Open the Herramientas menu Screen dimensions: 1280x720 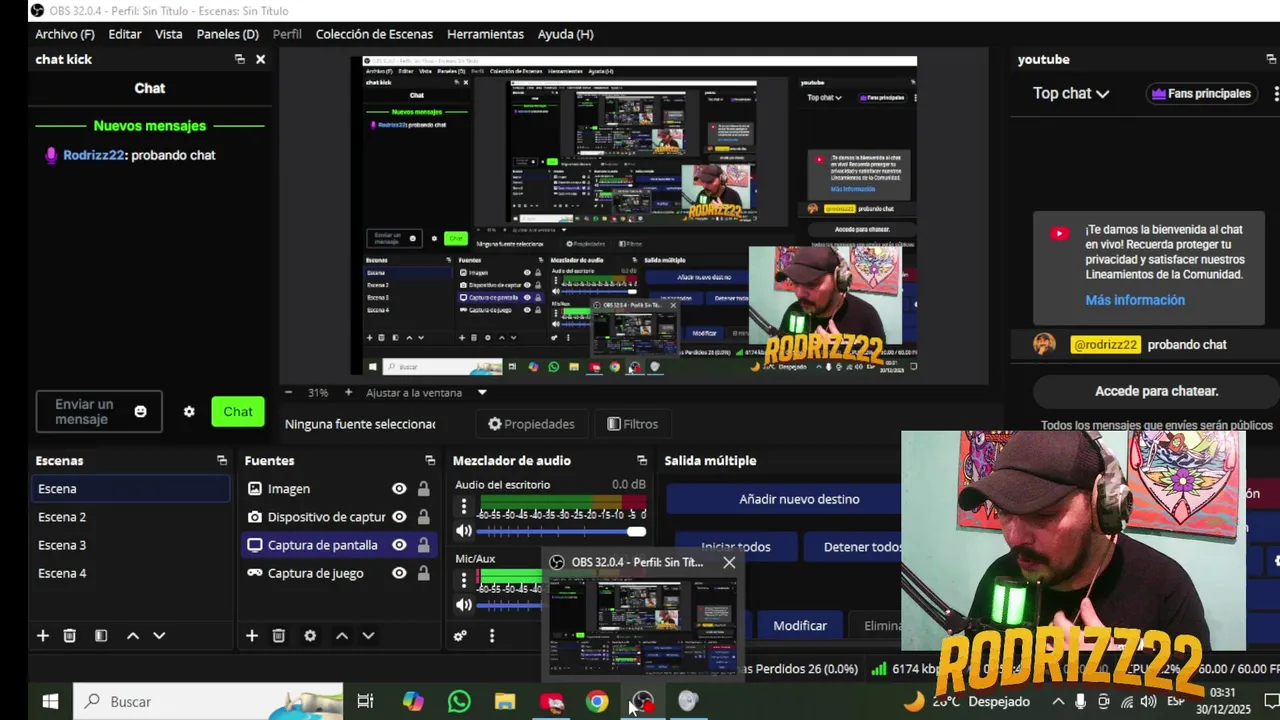coord(485,34)
